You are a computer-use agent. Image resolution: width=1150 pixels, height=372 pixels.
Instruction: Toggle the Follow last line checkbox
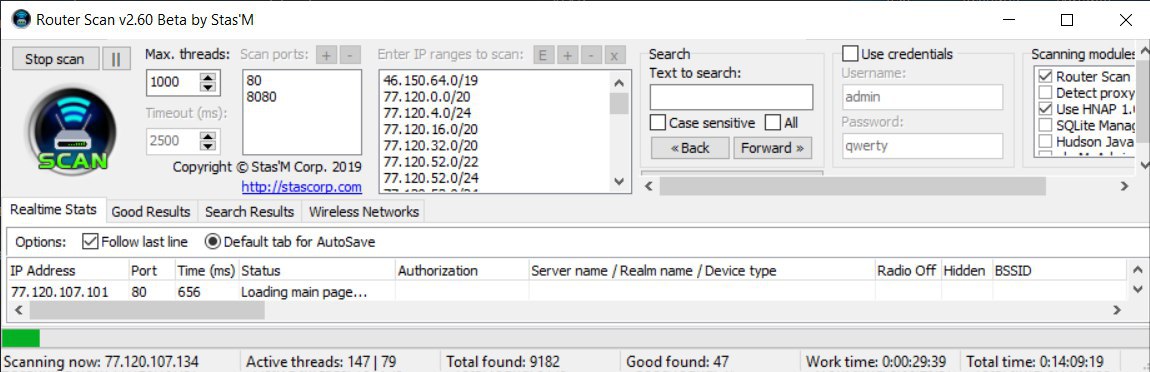pos(90,241)
